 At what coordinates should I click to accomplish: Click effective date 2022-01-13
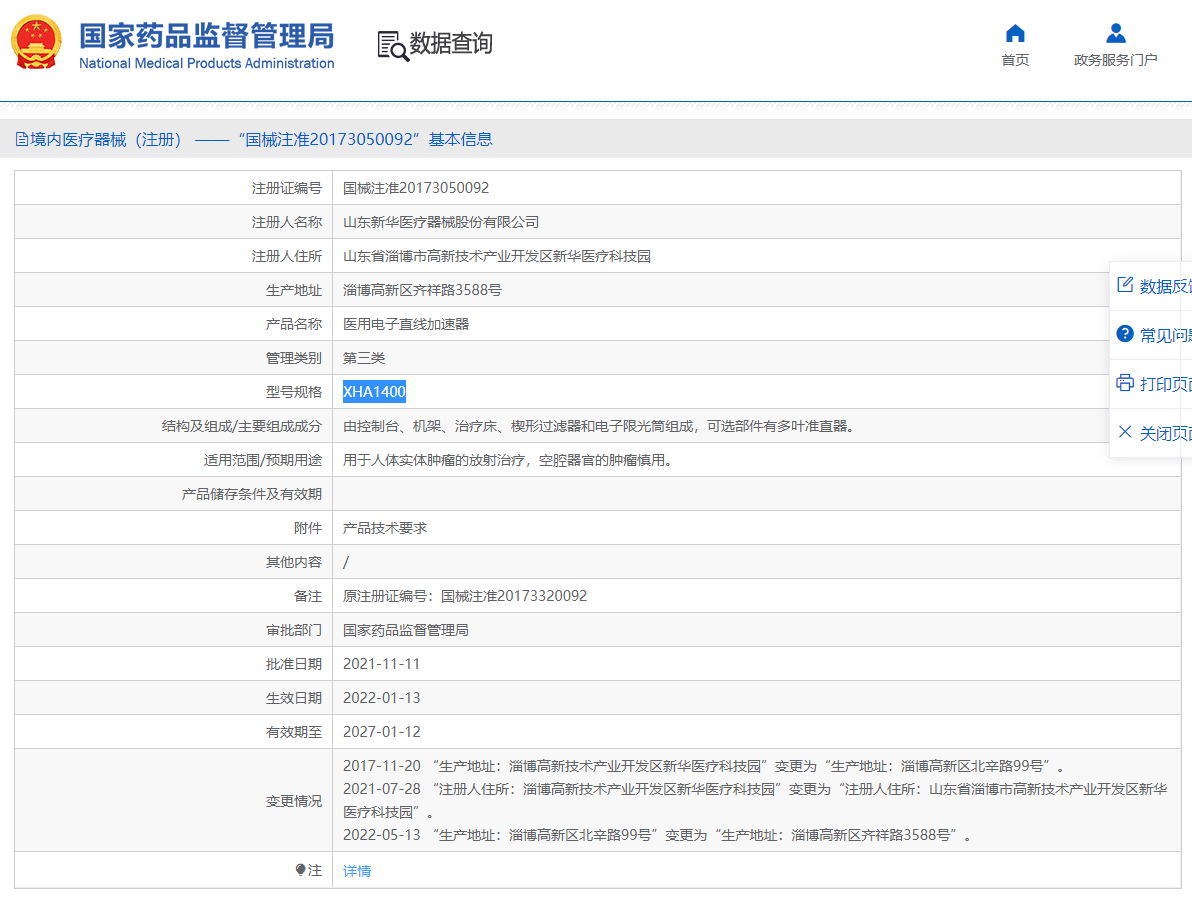[381, 698]
